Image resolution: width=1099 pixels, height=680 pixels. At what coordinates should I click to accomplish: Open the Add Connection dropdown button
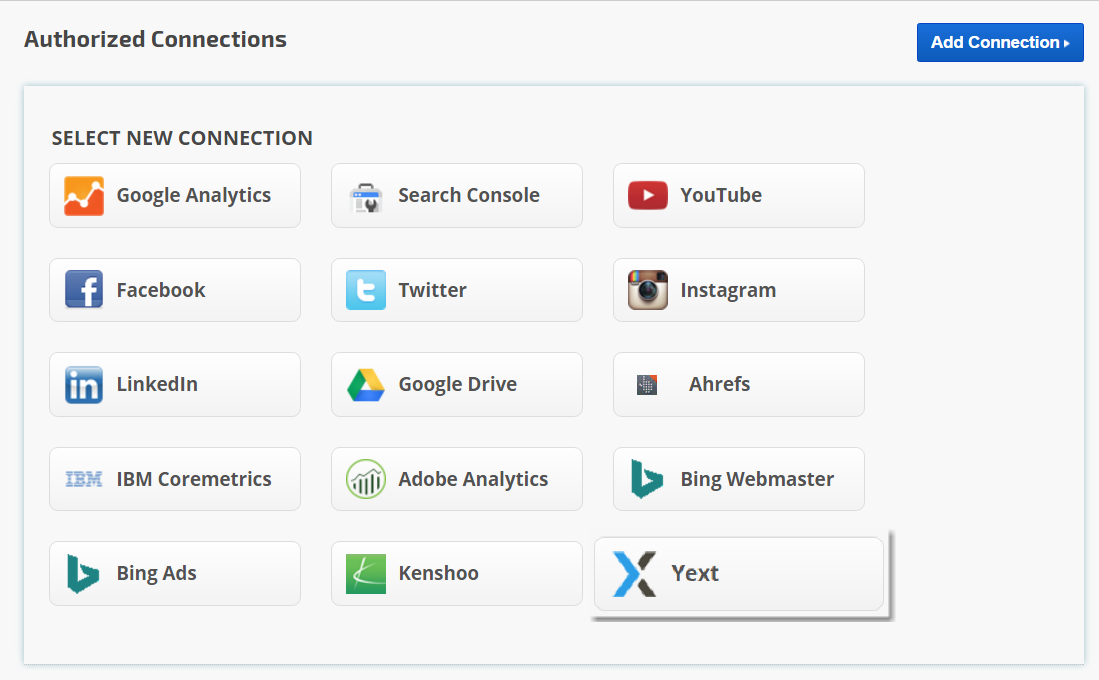tap(1000, 43)
